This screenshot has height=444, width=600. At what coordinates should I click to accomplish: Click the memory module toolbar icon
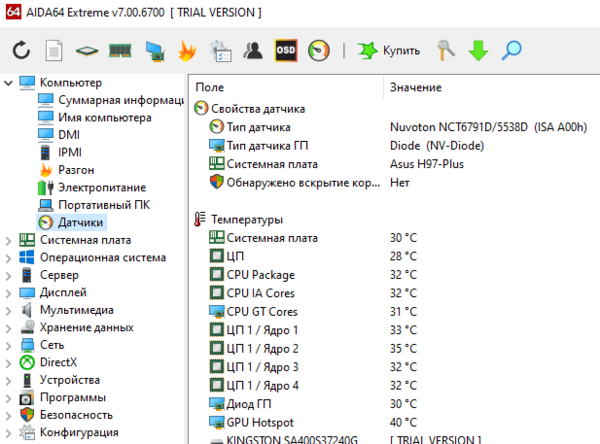coord(121,50)
